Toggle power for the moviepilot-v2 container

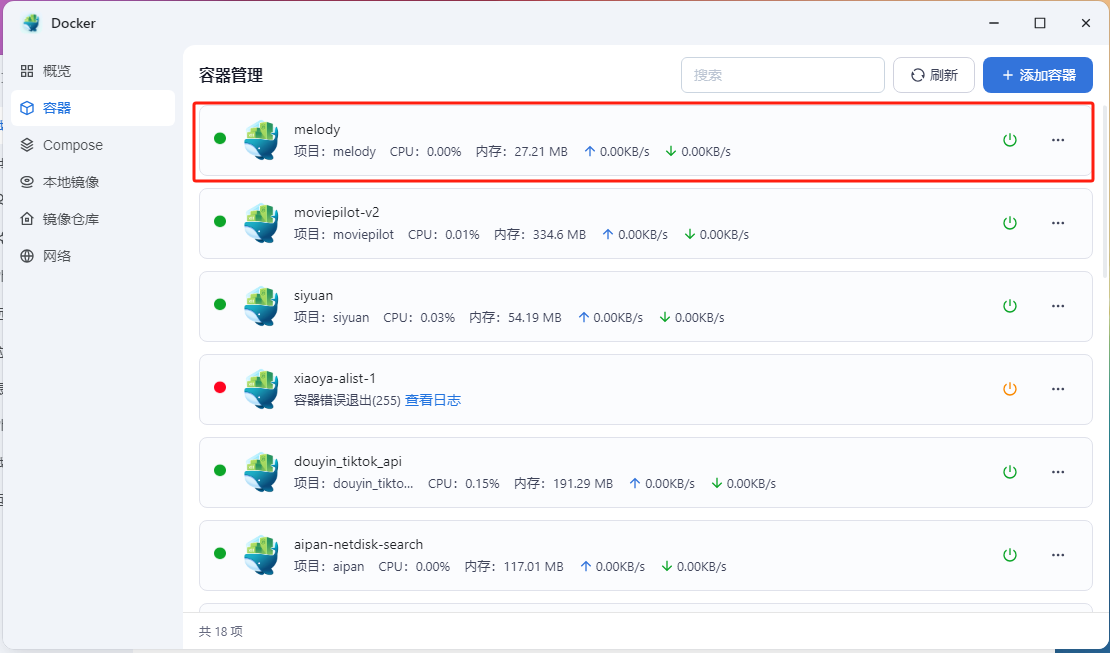[1009, 222]
